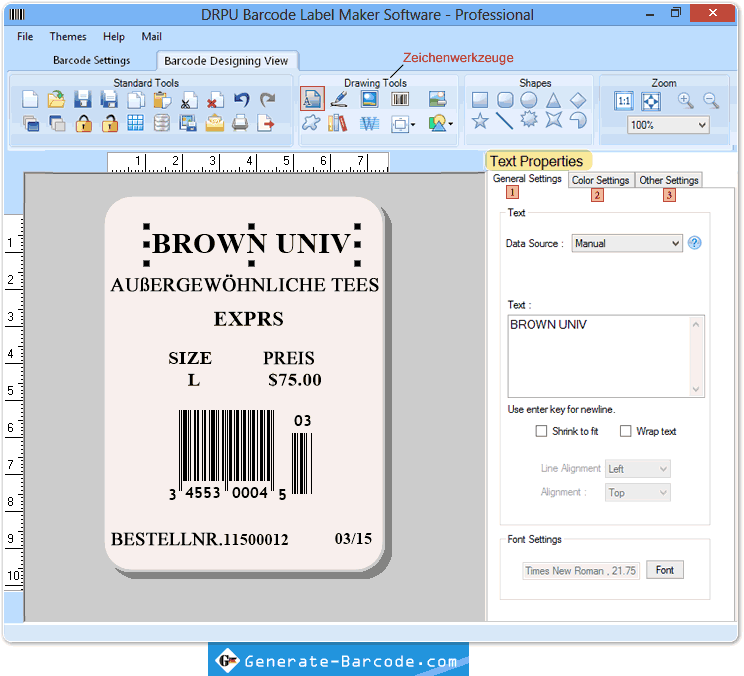Image resolution: width=744 pixels, height=676 pixels.
Task: Redo the last undone action
Action: click(268, 100)
